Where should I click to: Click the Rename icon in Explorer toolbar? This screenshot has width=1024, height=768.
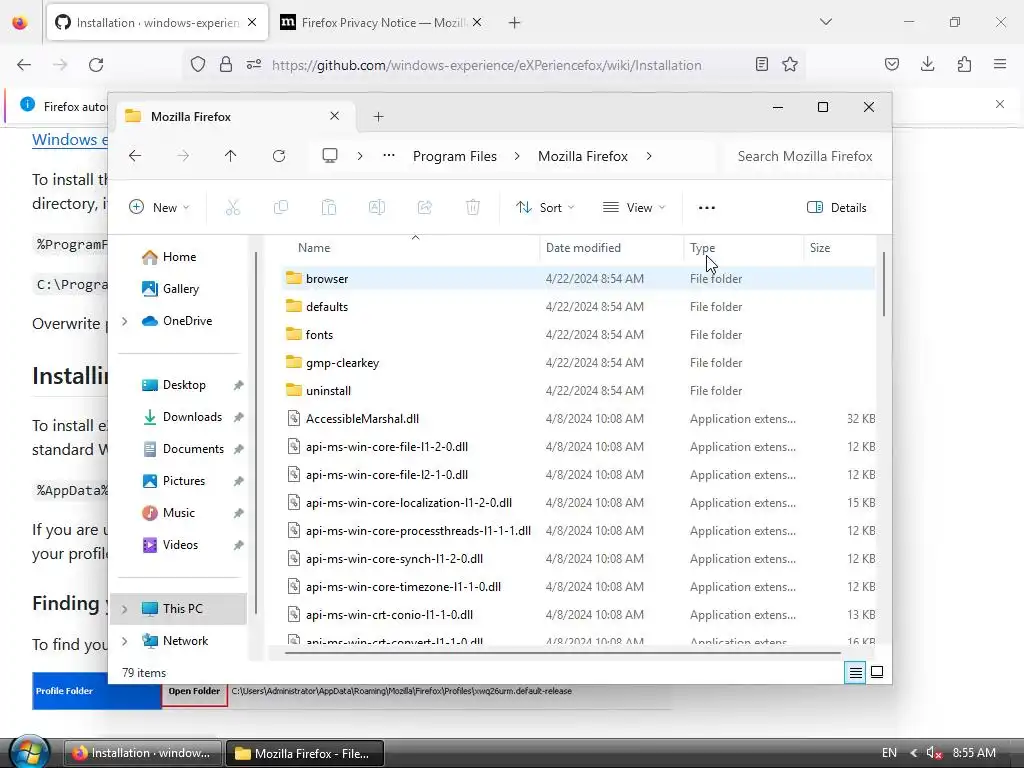pos(377,208)
